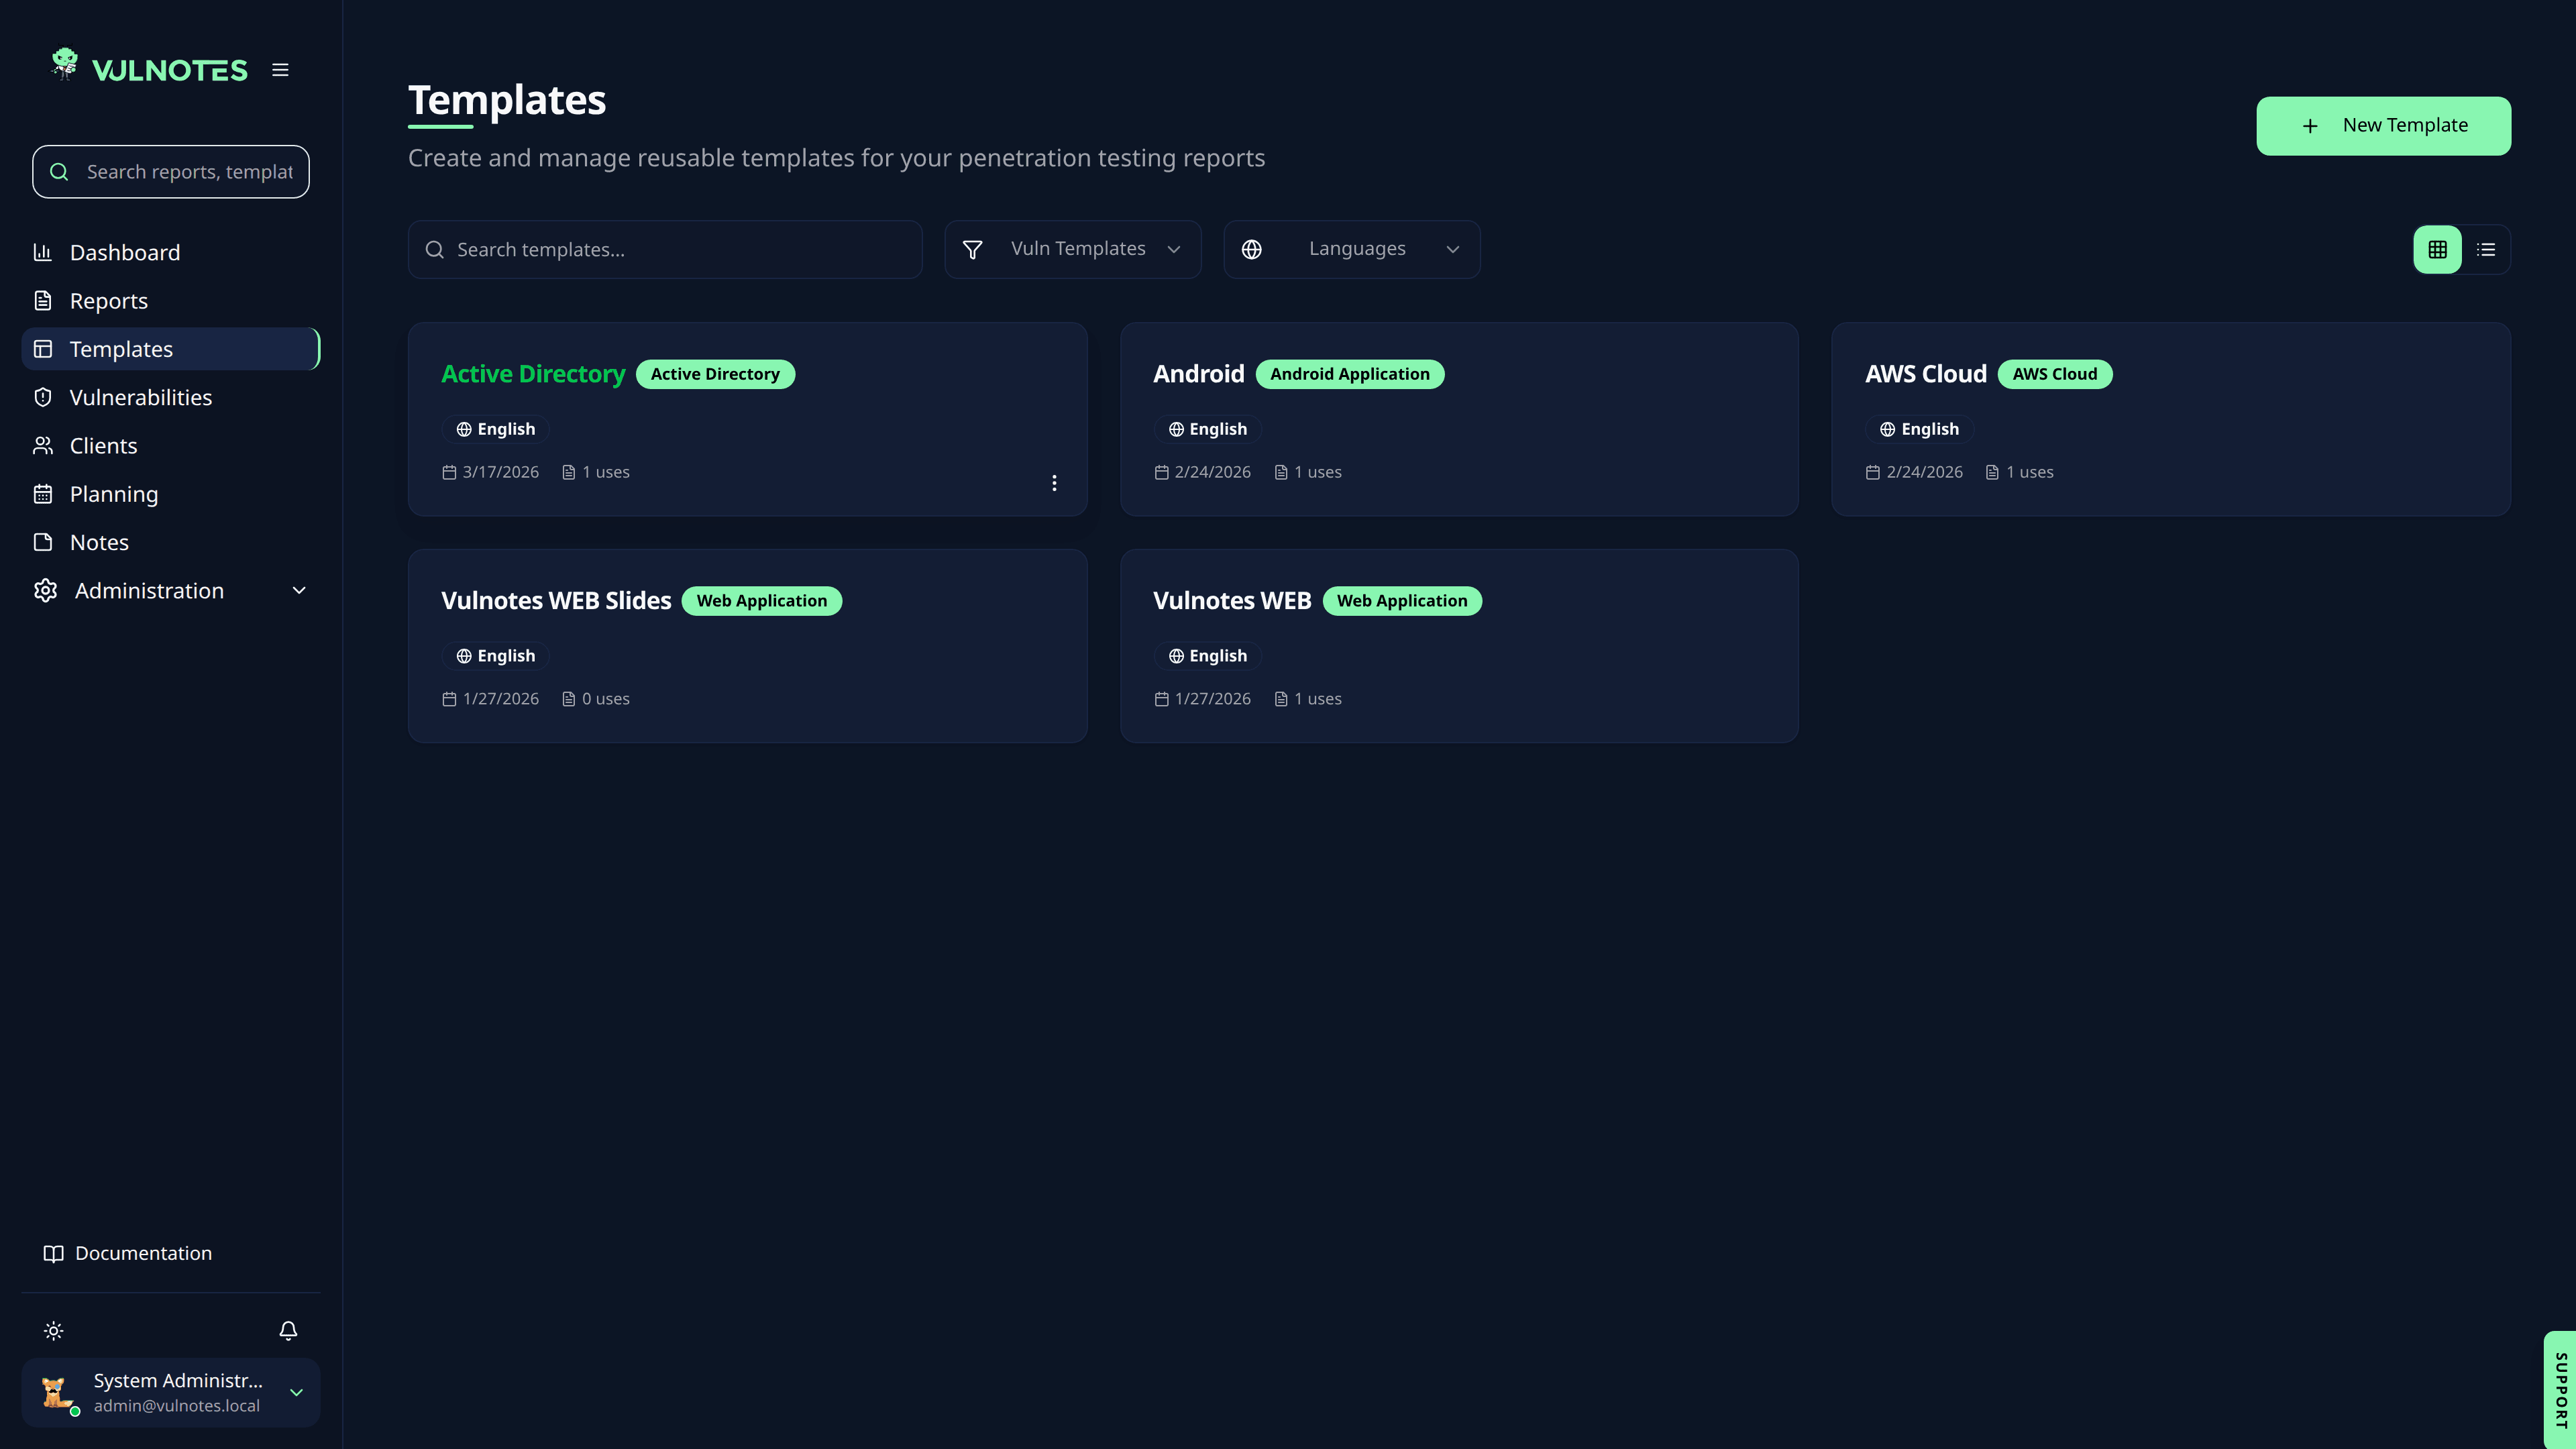Image resolution: width=2576 pixels, height=1449 pixels.
Task: Collapse sidebar with hamburger menu icon
Action: click(280, 70)
